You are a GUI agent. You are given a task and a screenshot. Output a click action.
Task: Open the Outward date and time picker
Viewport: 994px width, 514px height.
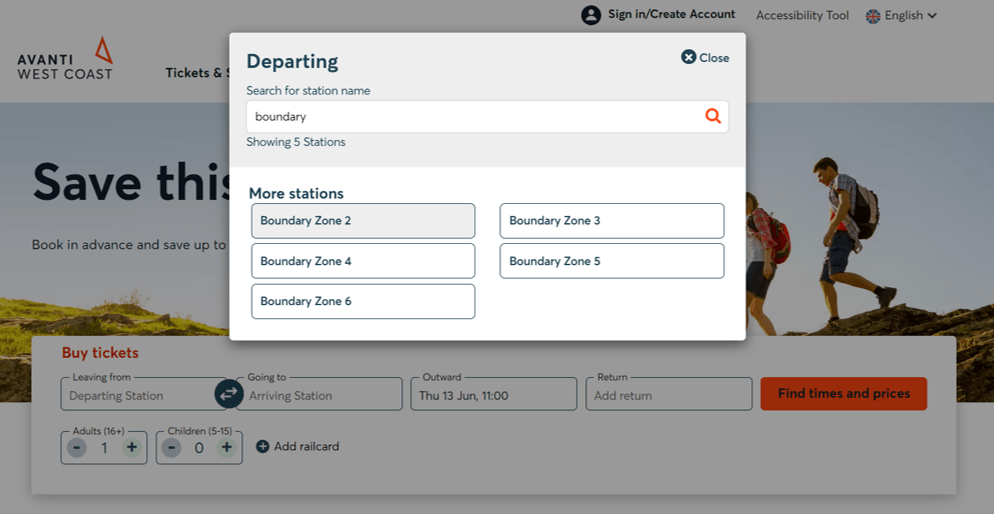click(493, 395)
